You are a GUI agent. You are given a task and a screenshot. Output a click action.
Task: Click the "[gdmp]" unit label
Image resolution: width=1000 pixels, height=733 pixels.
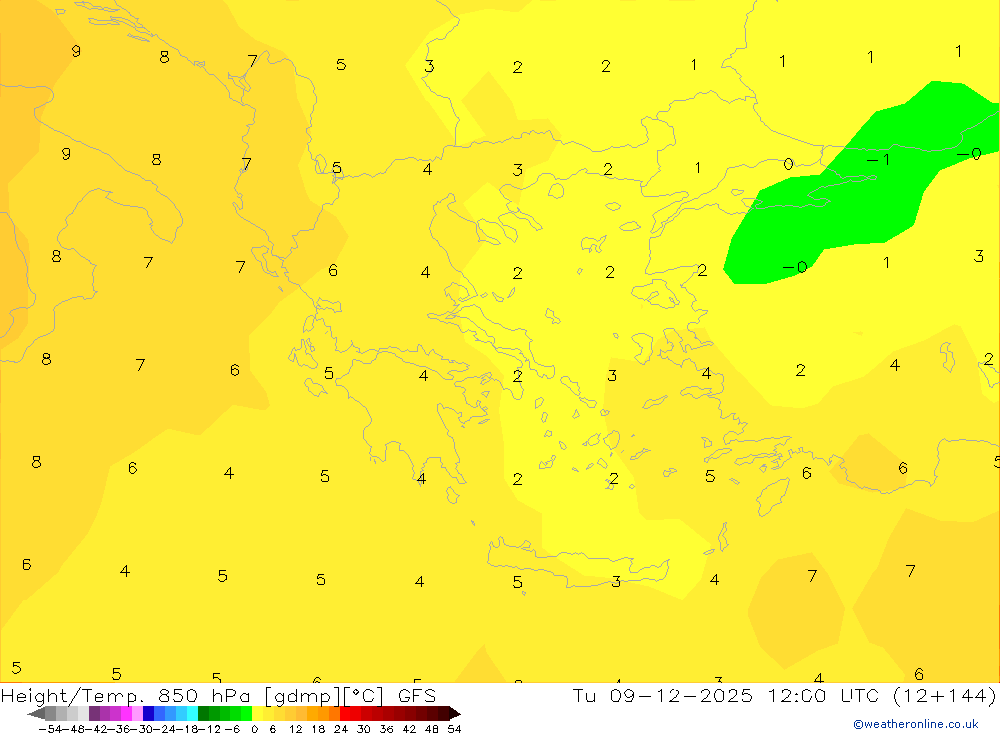point(302,697)
